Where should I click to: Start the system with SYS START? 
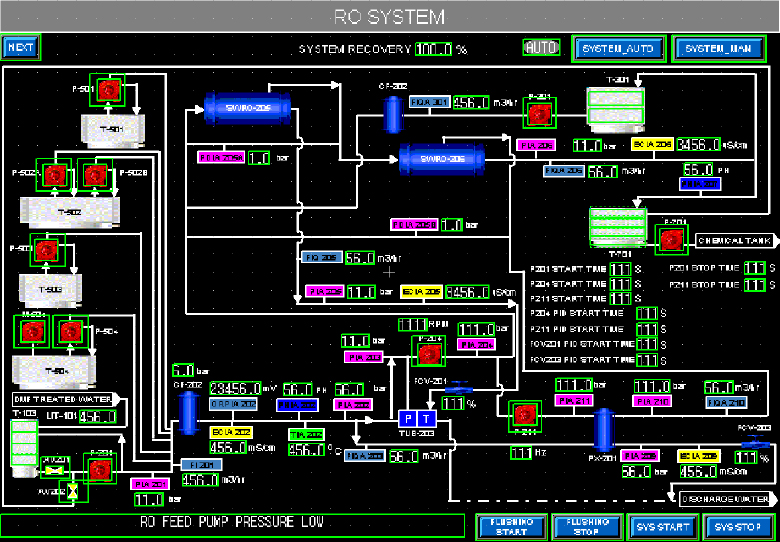pos(662,527)
